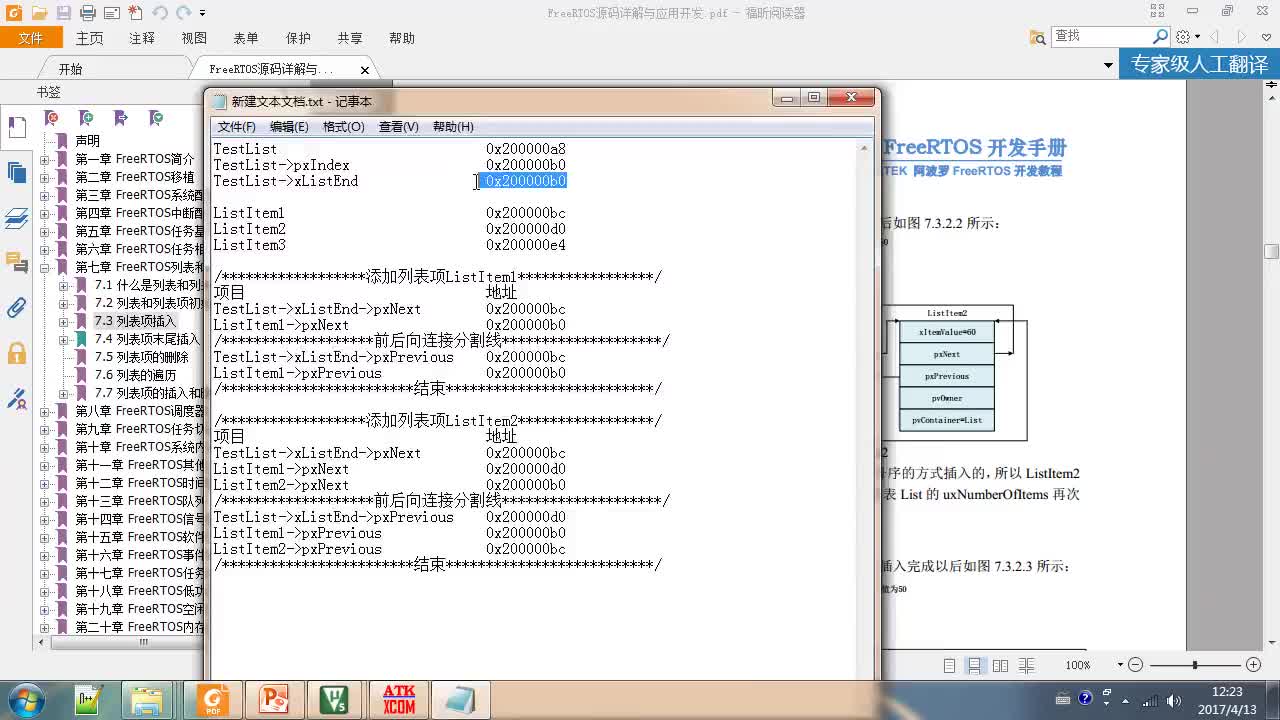Viewport: 1280px width, 720px height.
Task: Click the 专家级人工翻译 banner button
Action: point(1199,65)
